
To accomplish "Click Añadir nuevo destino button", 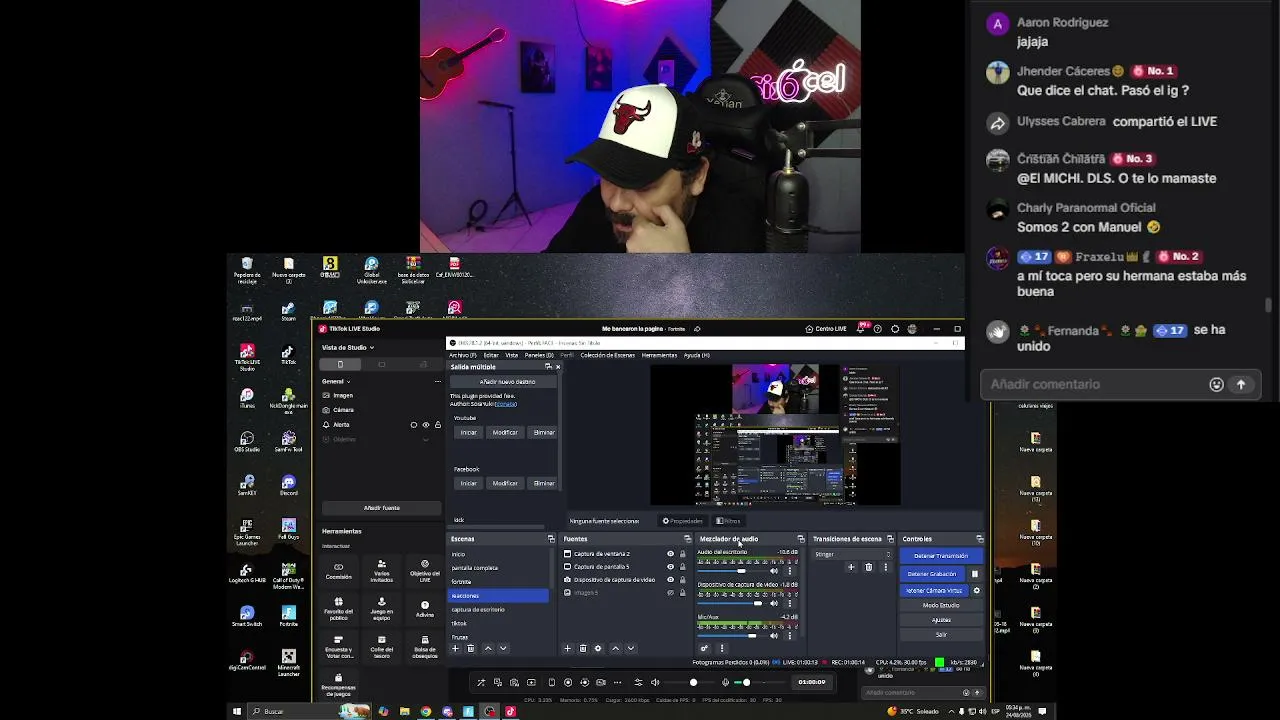I will (507, 382).
